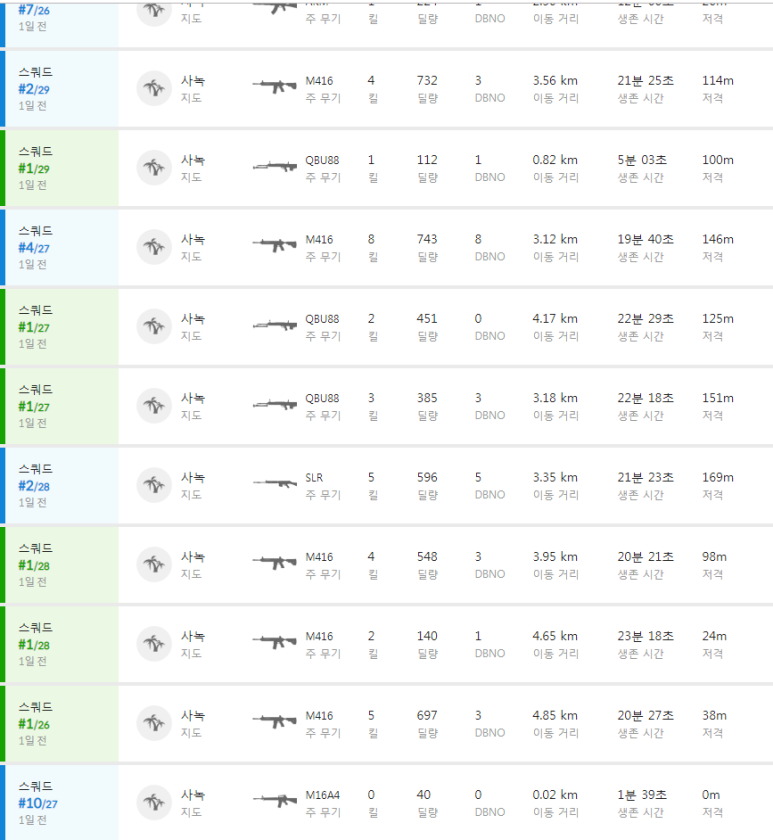Click the SLR weapon icon
The height and width of the screenshot is (840, 773).
(x=275, y=484)
